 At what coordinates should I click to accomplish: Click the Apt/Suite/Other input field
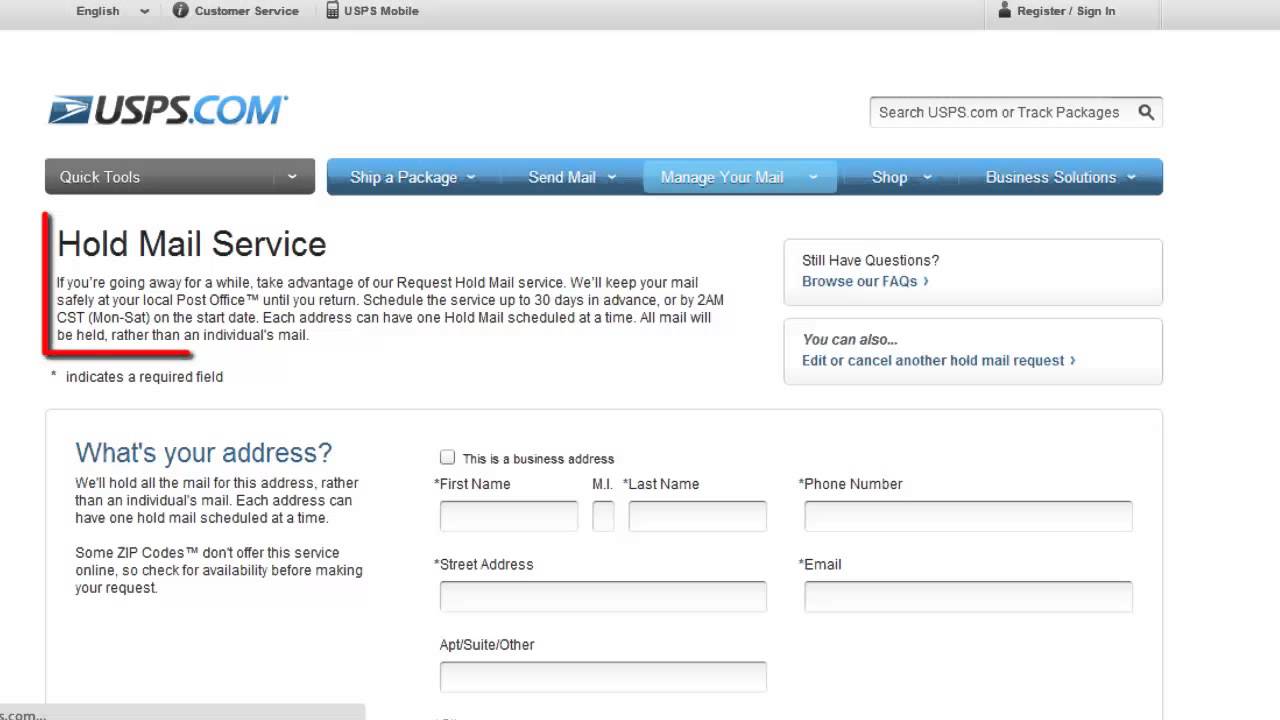[x=603, y=676]
